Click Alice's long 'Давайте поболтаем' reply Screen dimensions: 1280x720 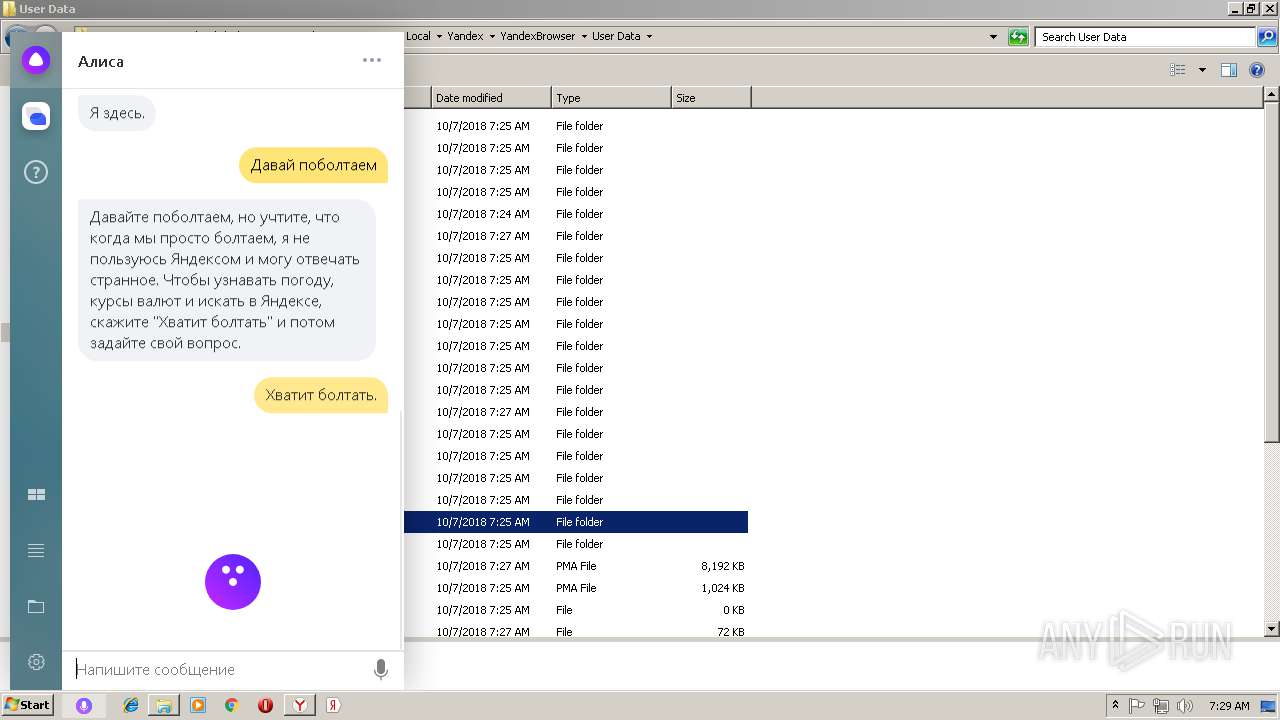227,280
